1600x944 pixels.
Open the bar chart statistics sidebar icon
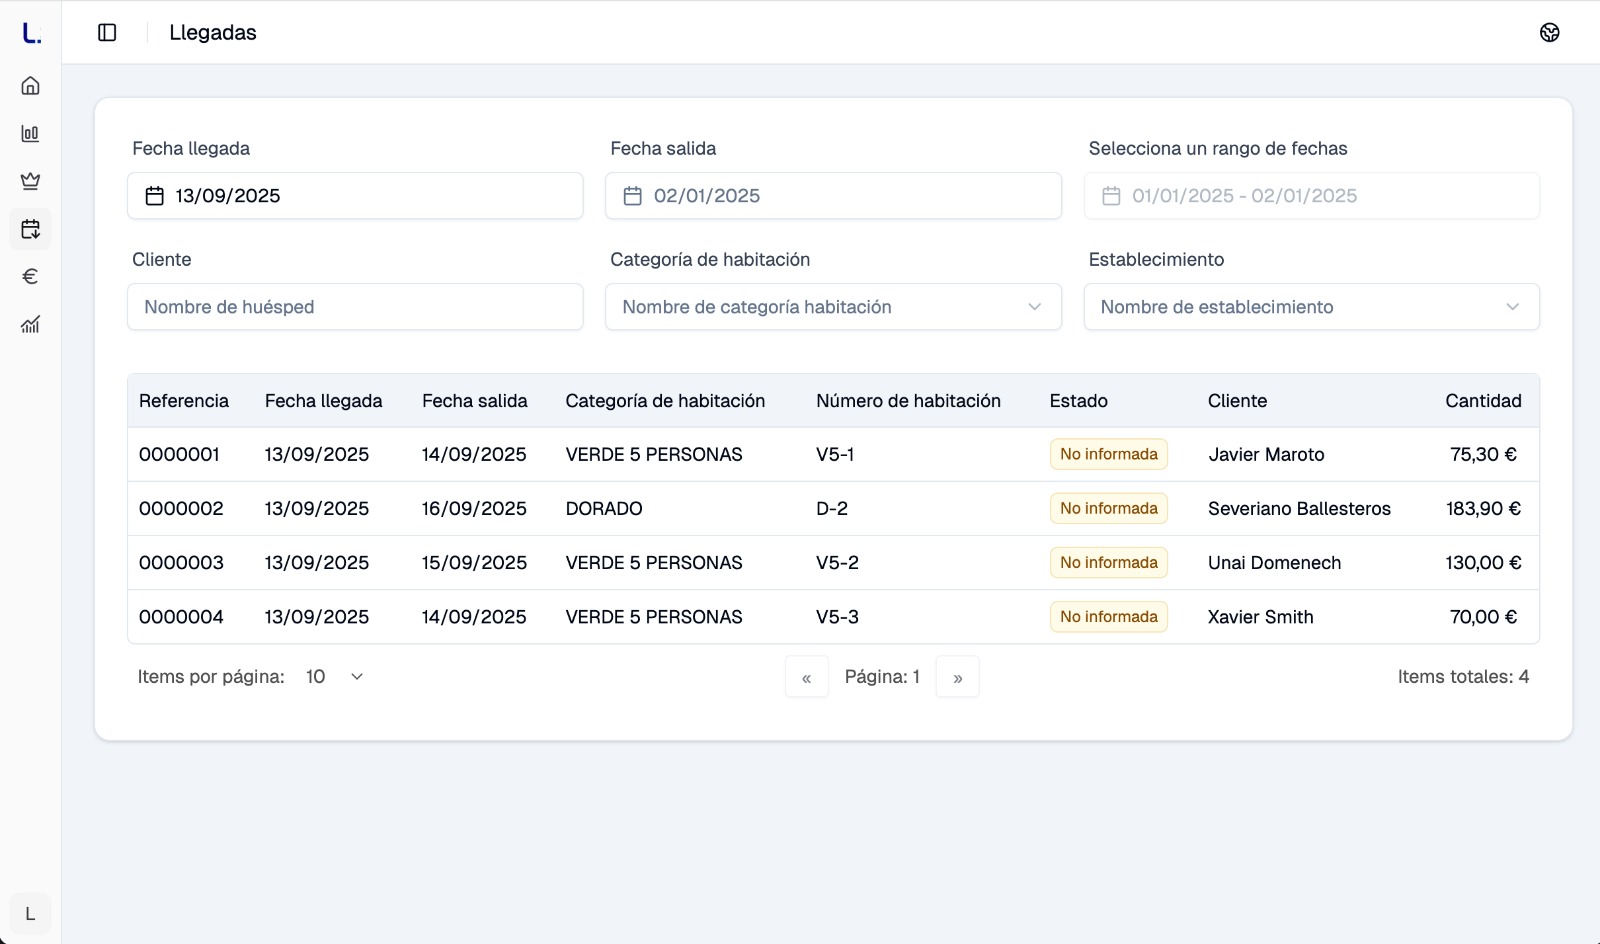(30, 133)
